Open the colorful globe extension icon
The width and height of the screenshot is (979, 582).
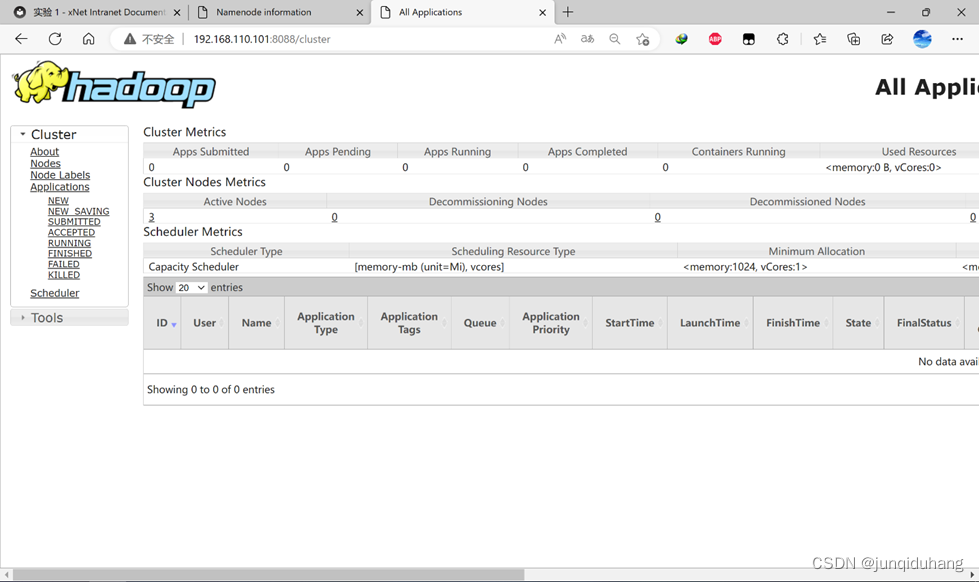click(x=681, y=39)
